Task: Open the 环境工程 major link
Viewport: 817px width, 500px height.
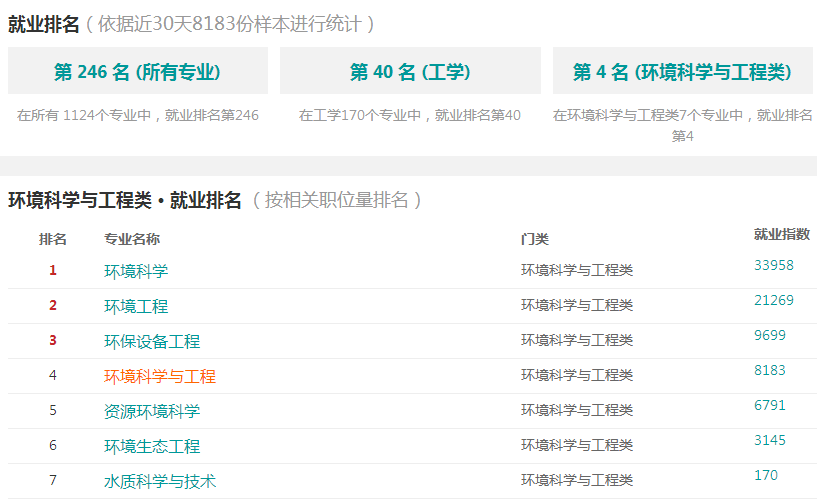Action: pyautogui.click(x=136, y=306)
